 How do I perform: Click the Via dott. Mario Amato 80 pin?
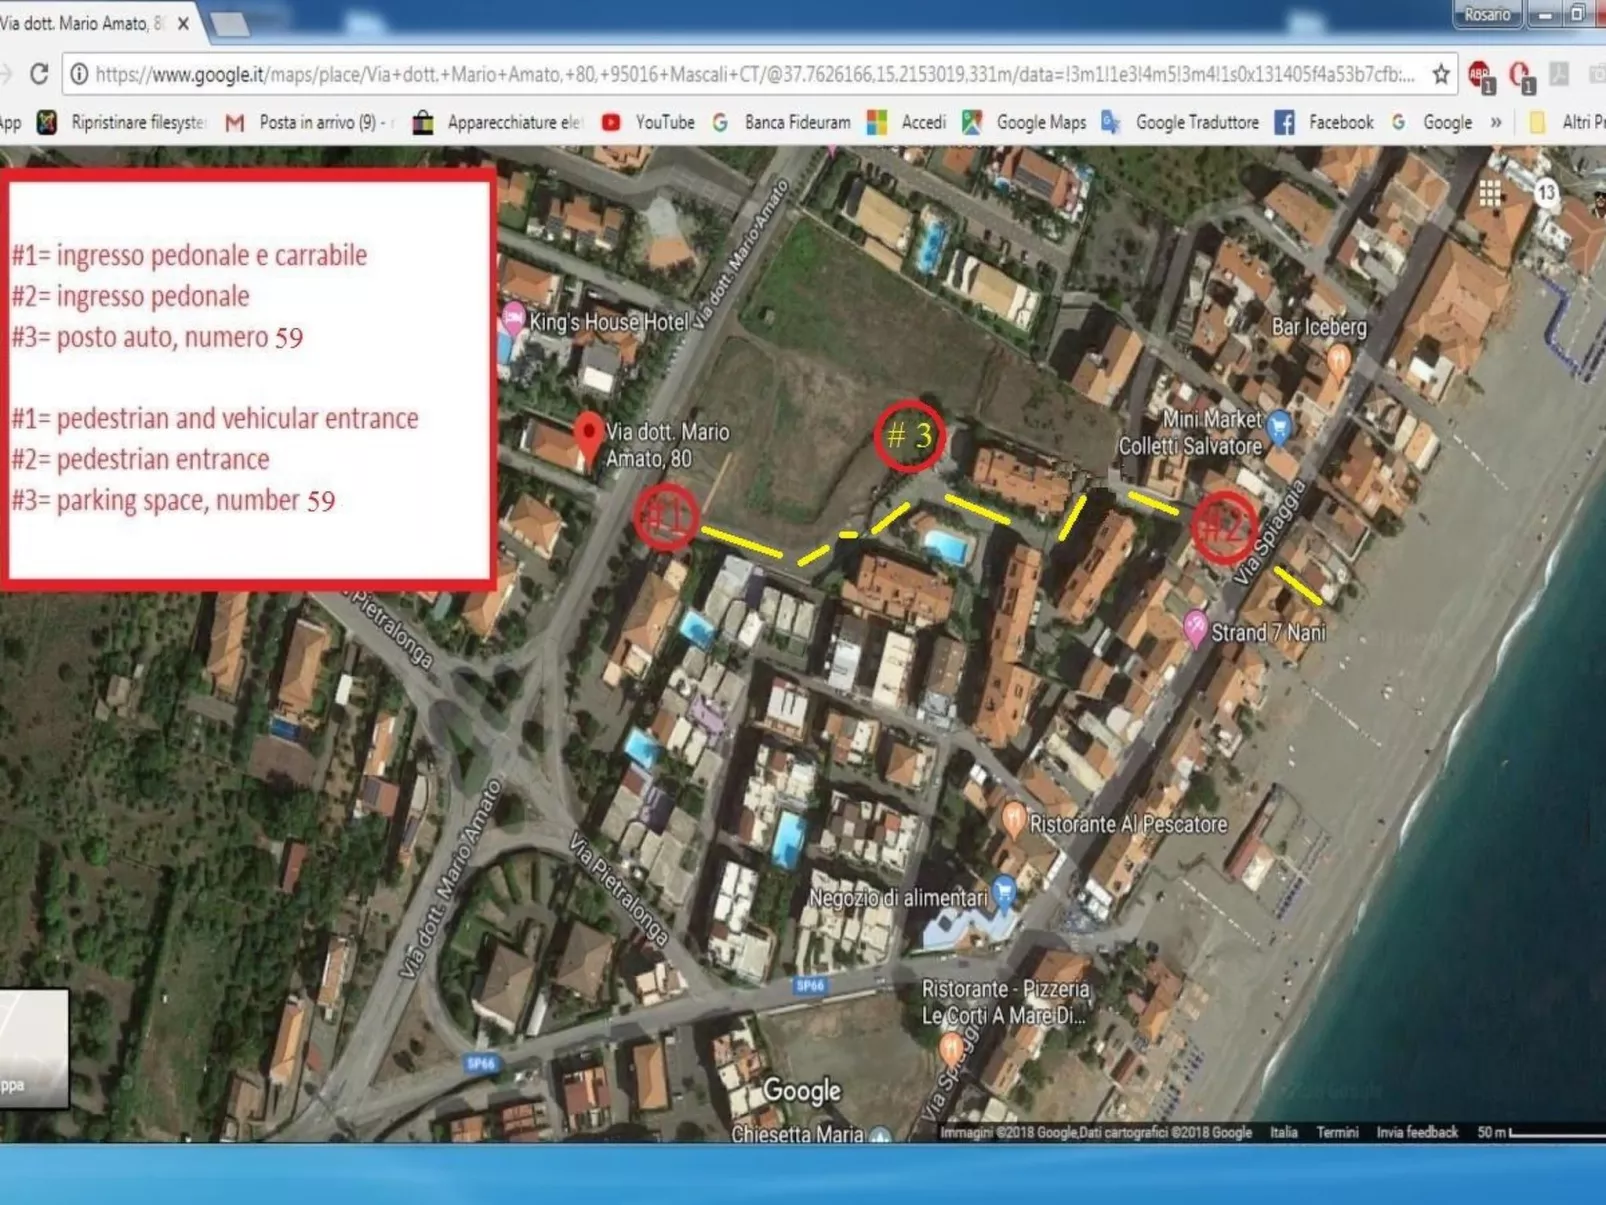coord(590,434)
